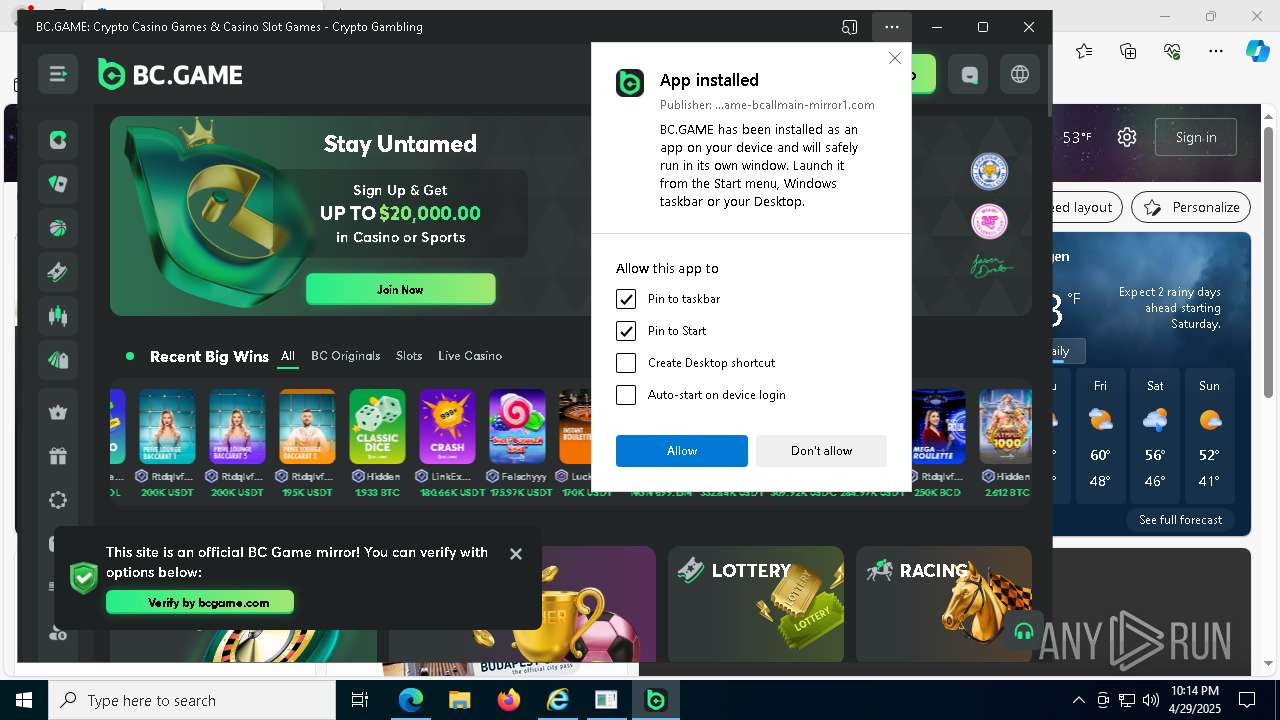Open the Windows Start menu
This screenshot has height=720, width=1280.
pos(23,700)
